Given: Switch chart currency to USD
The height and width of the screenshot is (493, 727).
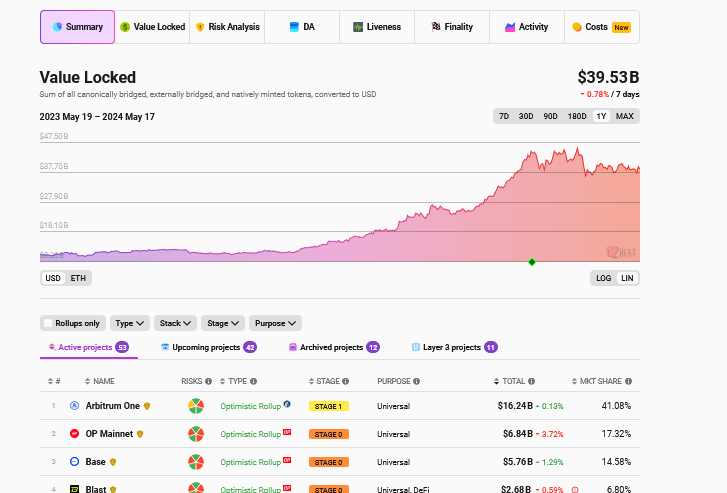Looking at the screenshot, I should [x=53, y=278].
